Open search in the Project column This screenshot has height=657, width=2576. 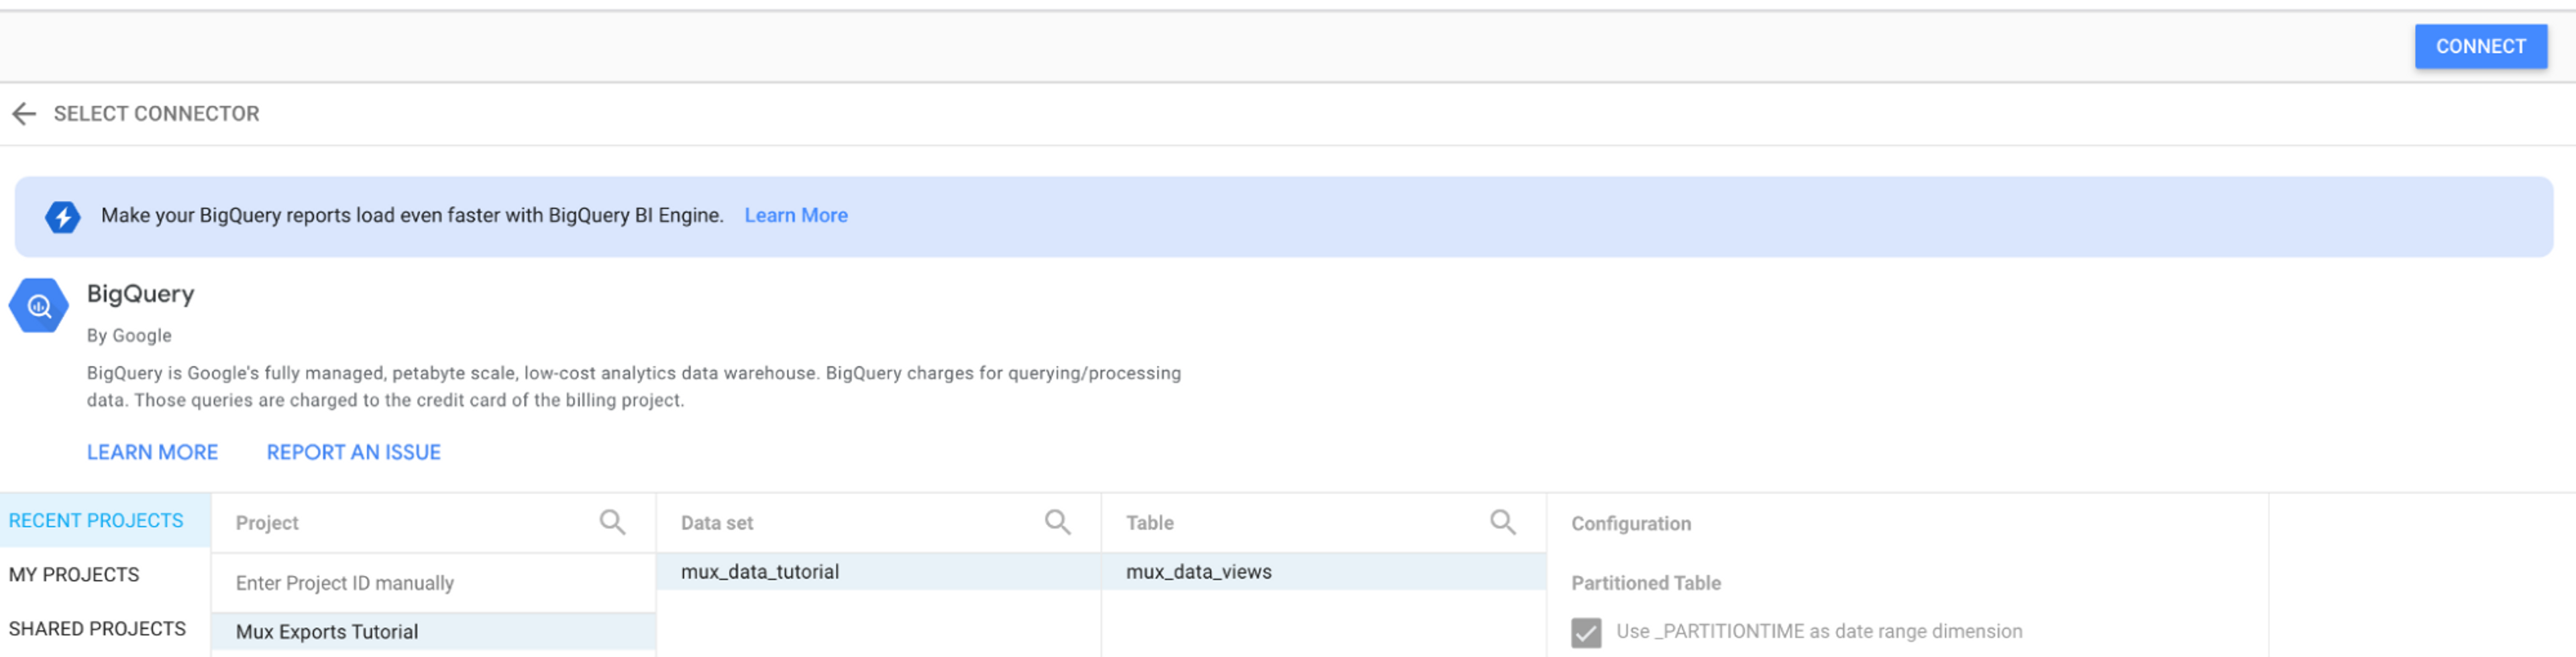click(612, 522)
